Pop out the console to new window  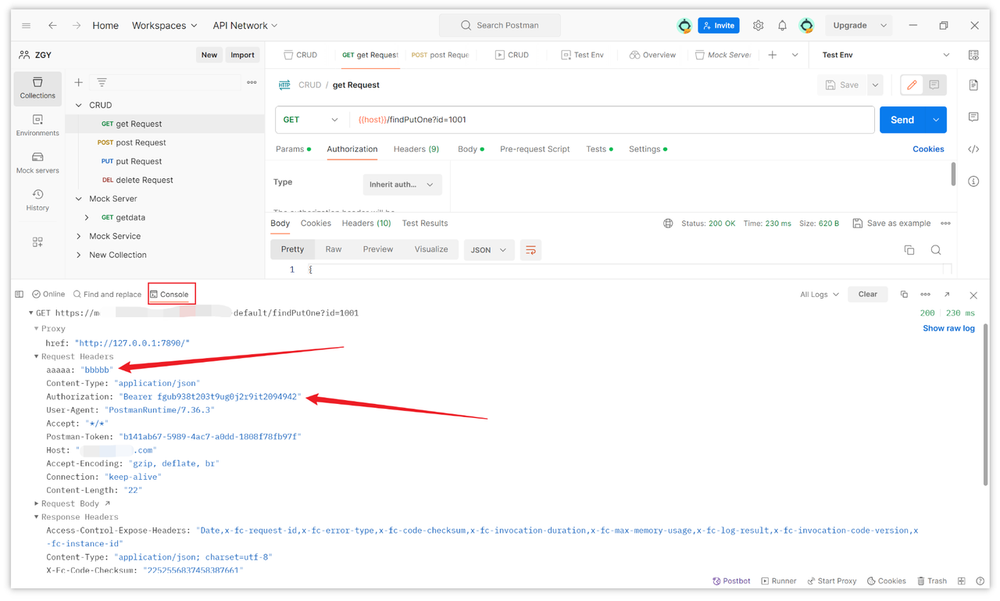click(x=947, y=294)
